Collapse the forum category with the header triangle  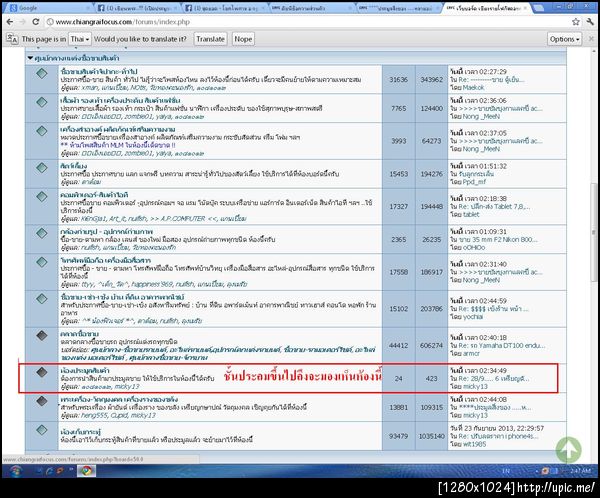pos(30,58)
